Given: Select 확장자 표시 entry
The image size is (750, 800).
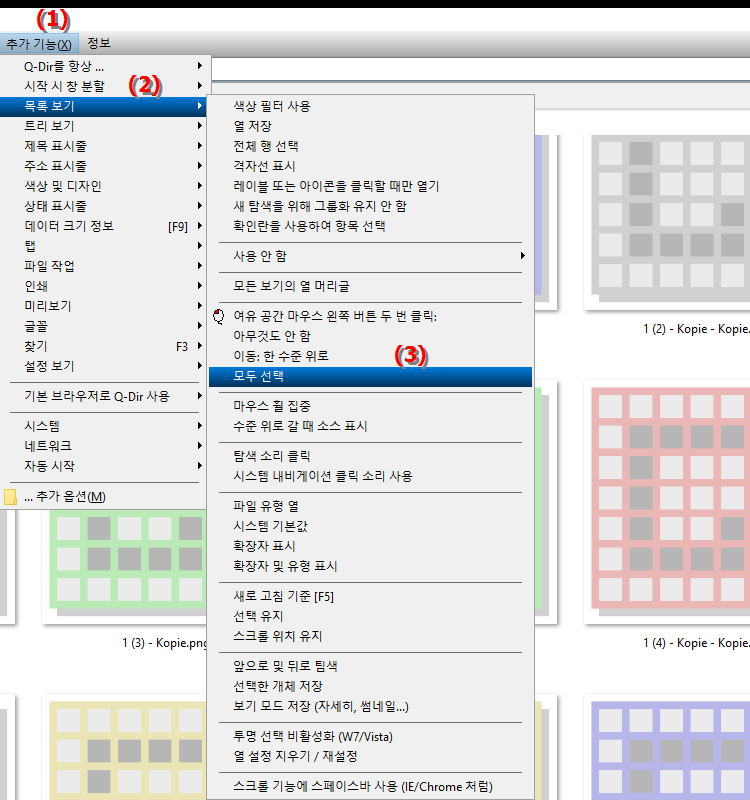Looking at the screenshot, I should click(370, 546).
